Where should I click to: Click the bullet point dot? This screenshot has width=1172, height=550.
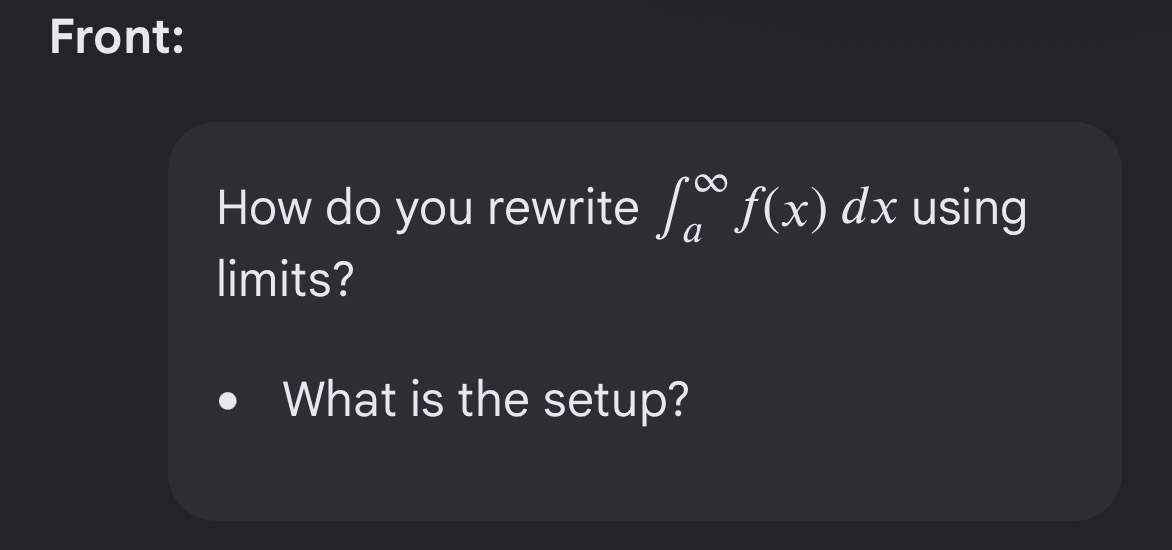point(228,401)
